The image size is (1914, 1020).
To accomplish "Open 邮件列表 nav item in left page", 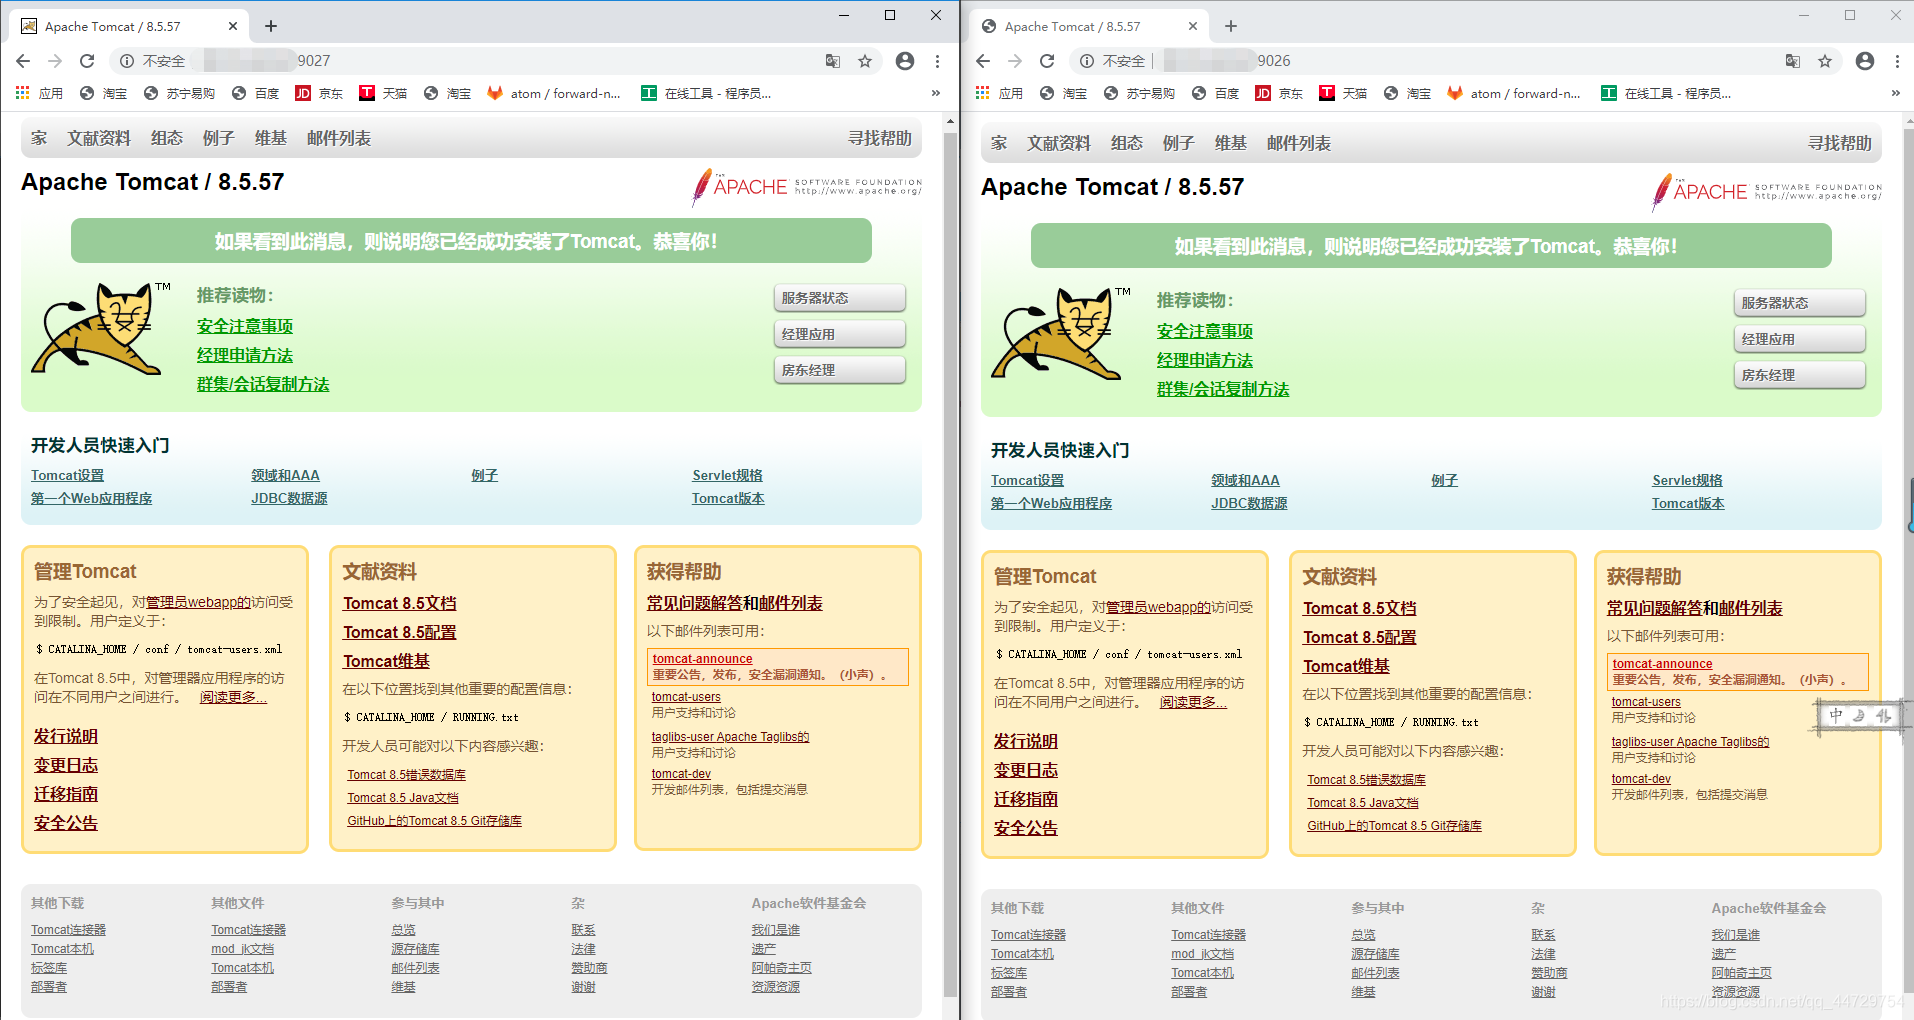I will click(x=339, y=138).
